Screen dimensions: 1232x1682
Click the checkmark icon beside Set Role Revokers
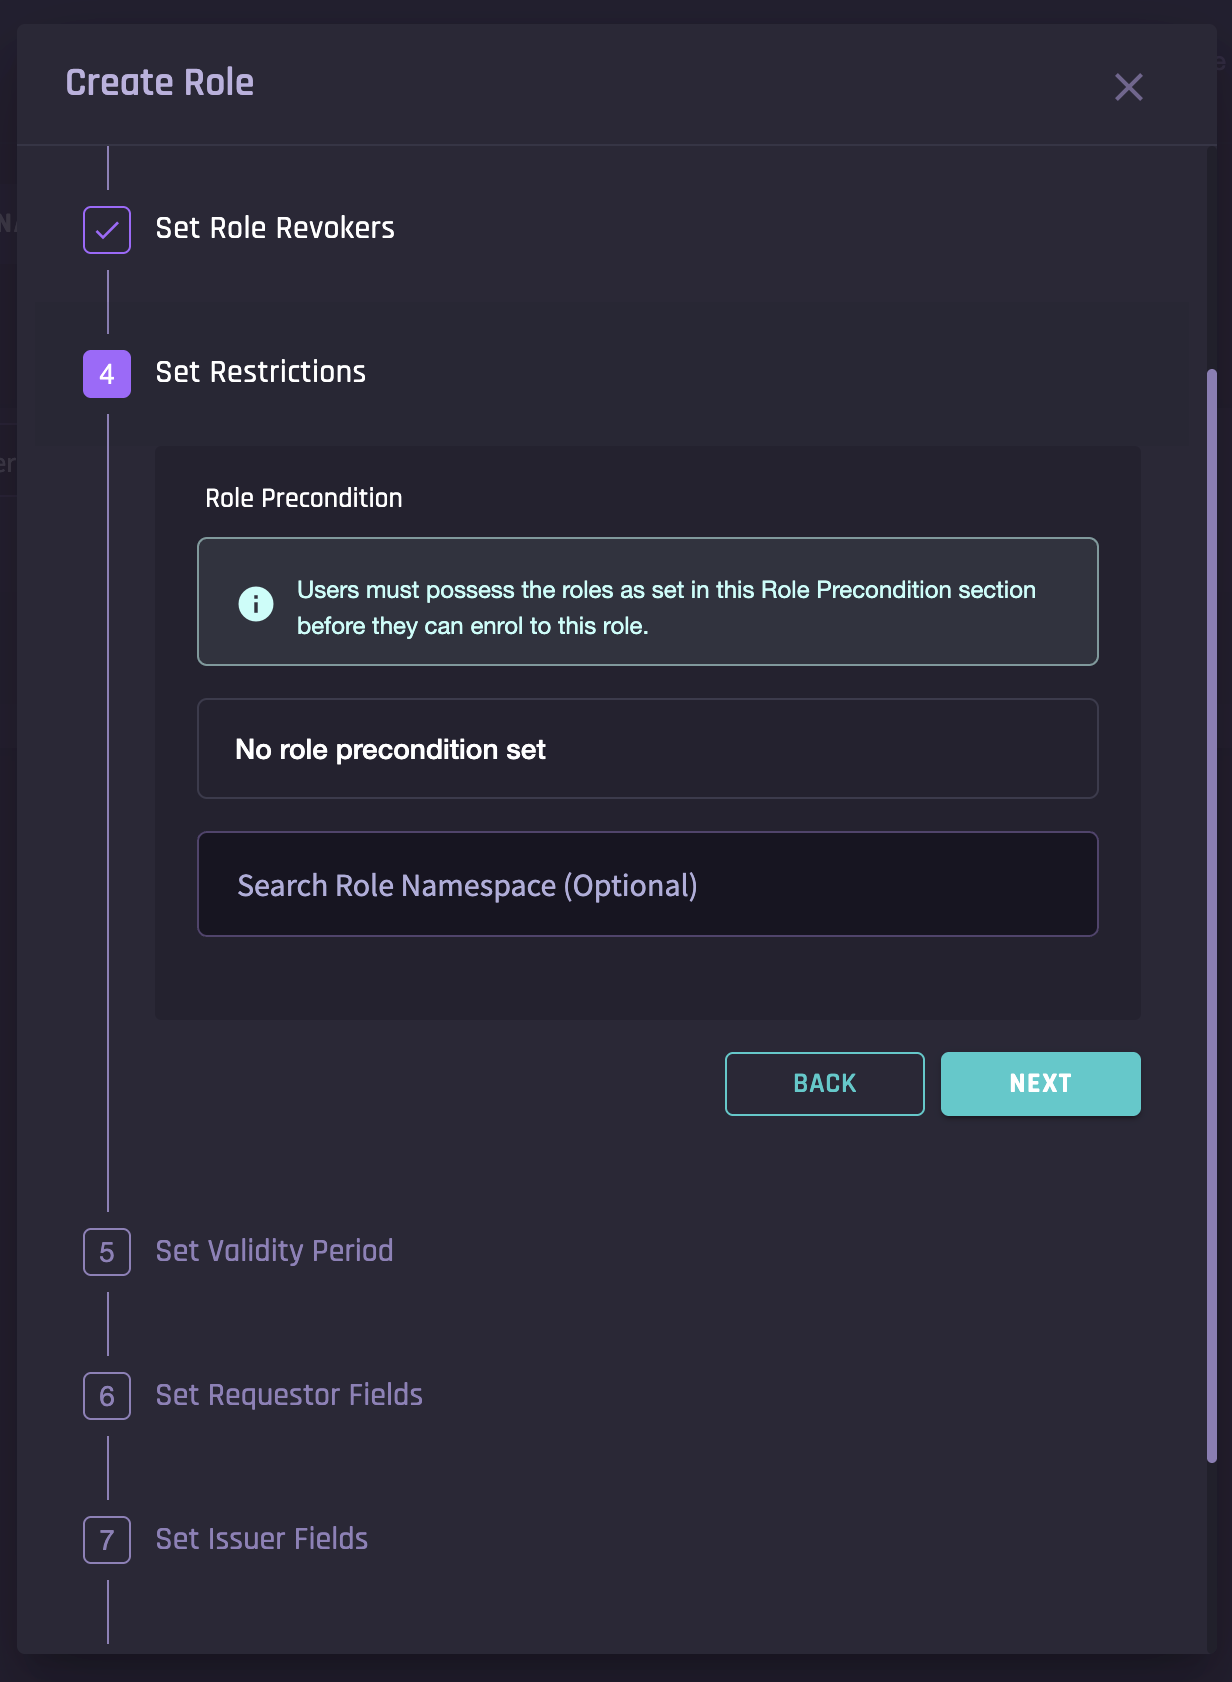coord(107,230)
